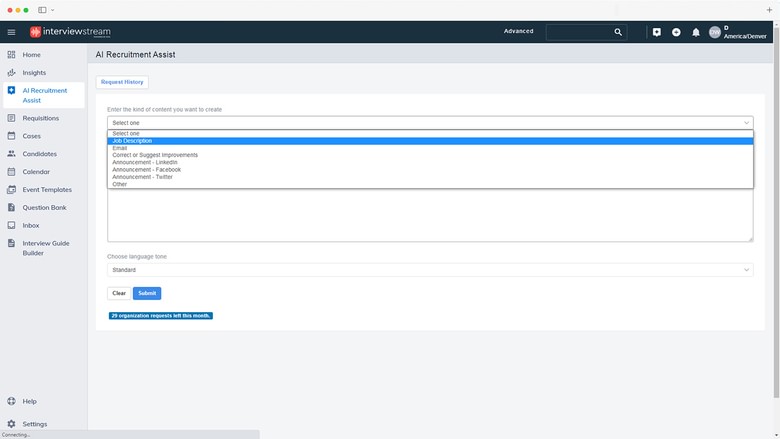This screenshot has width=780, height=439.
Task: Click the Candidates people icon
Action: click(x=11, y=154)
